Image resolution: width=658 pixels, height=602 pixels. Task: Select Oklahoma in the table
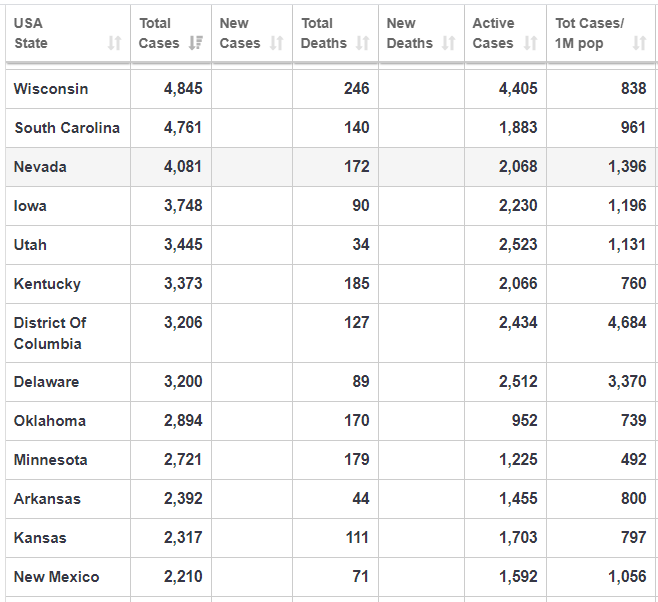click(x=50, y=421)
